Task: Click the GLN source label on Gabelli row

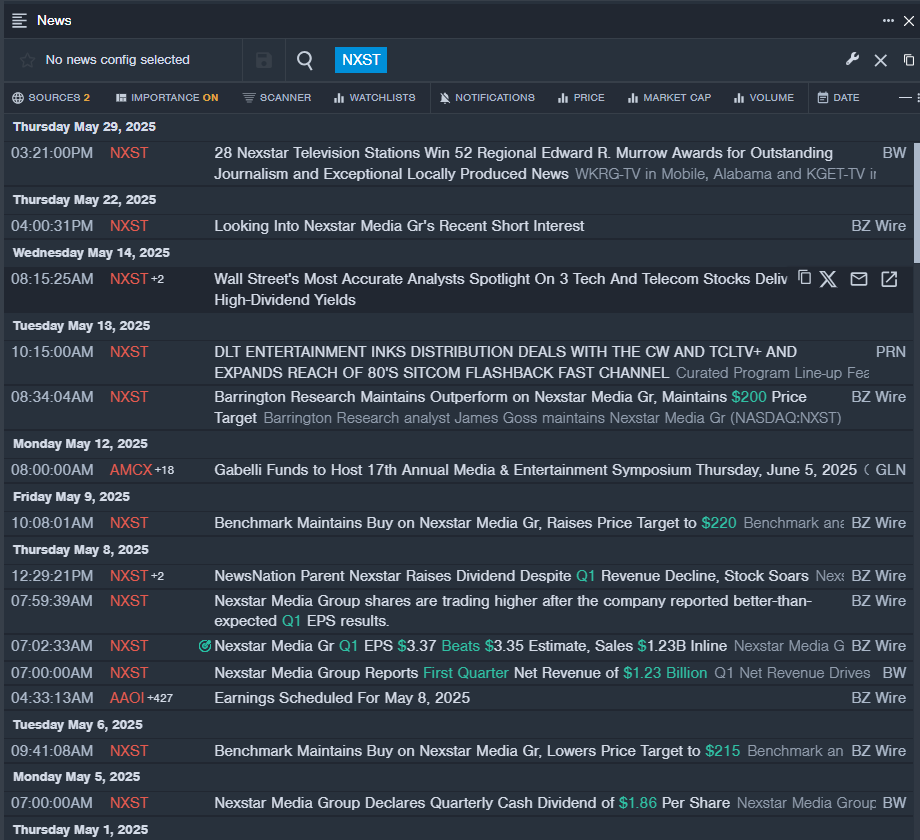Action: [891, 470]
